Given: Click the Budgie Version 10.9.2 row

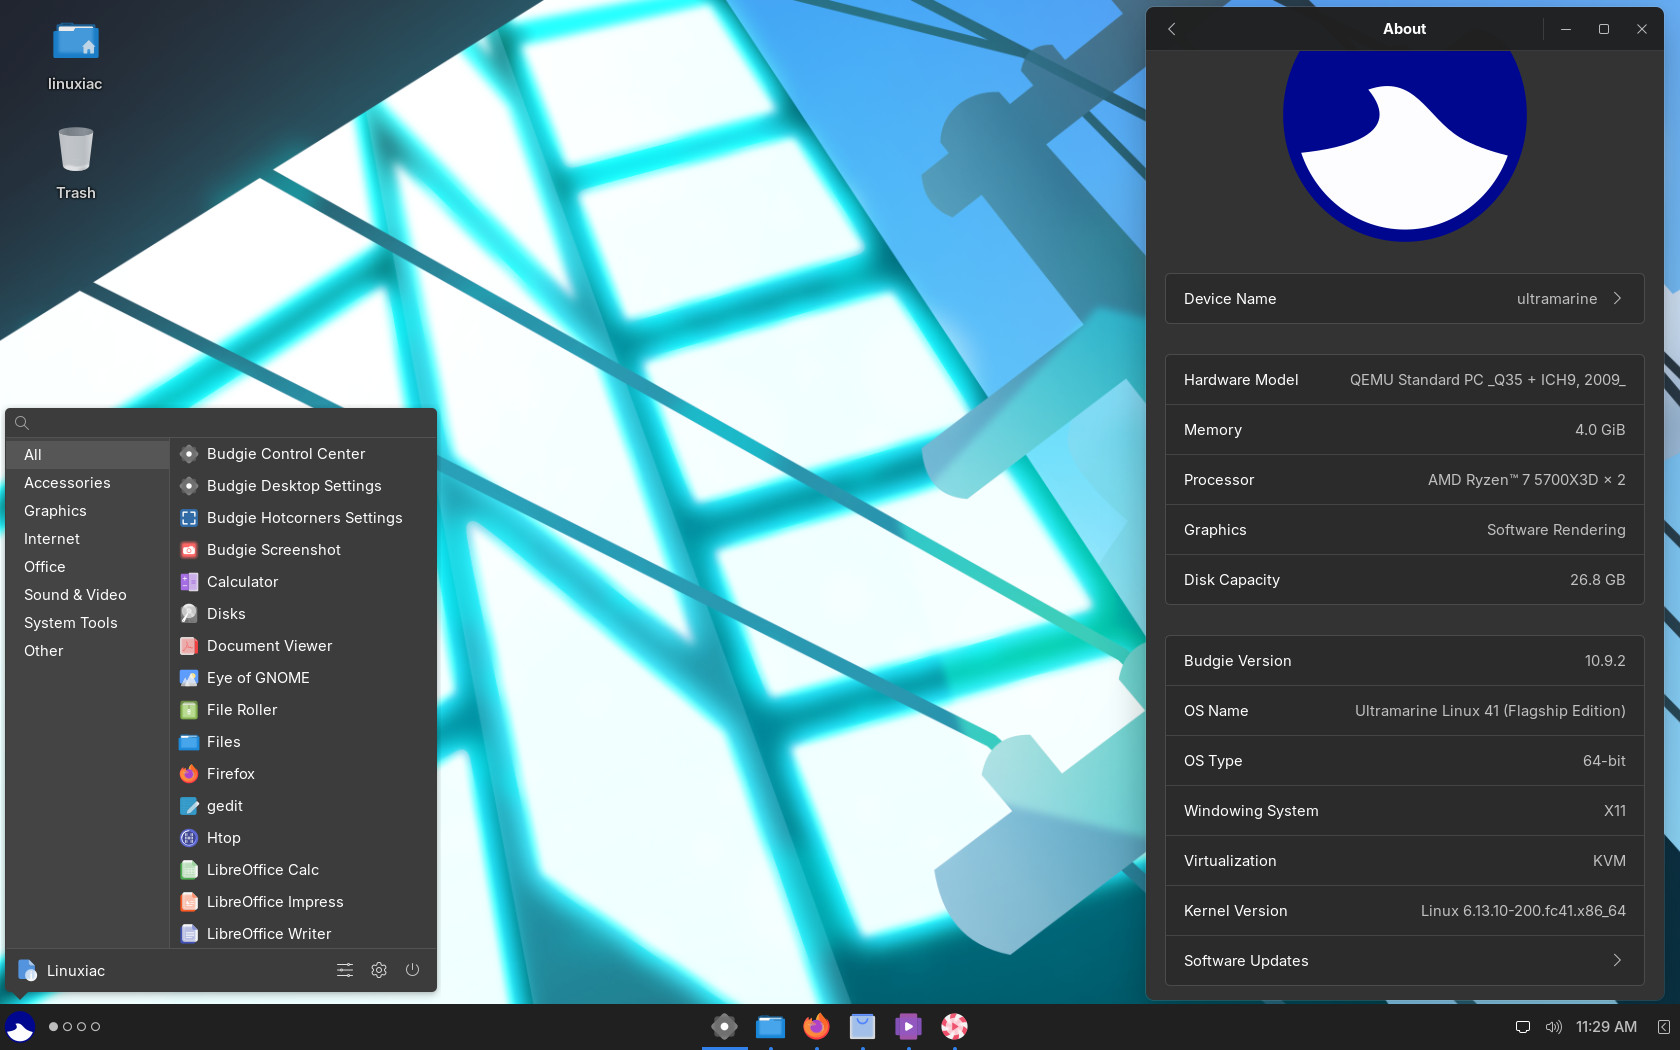Looking at the screenshot, I should click(x=1404, y=661).
